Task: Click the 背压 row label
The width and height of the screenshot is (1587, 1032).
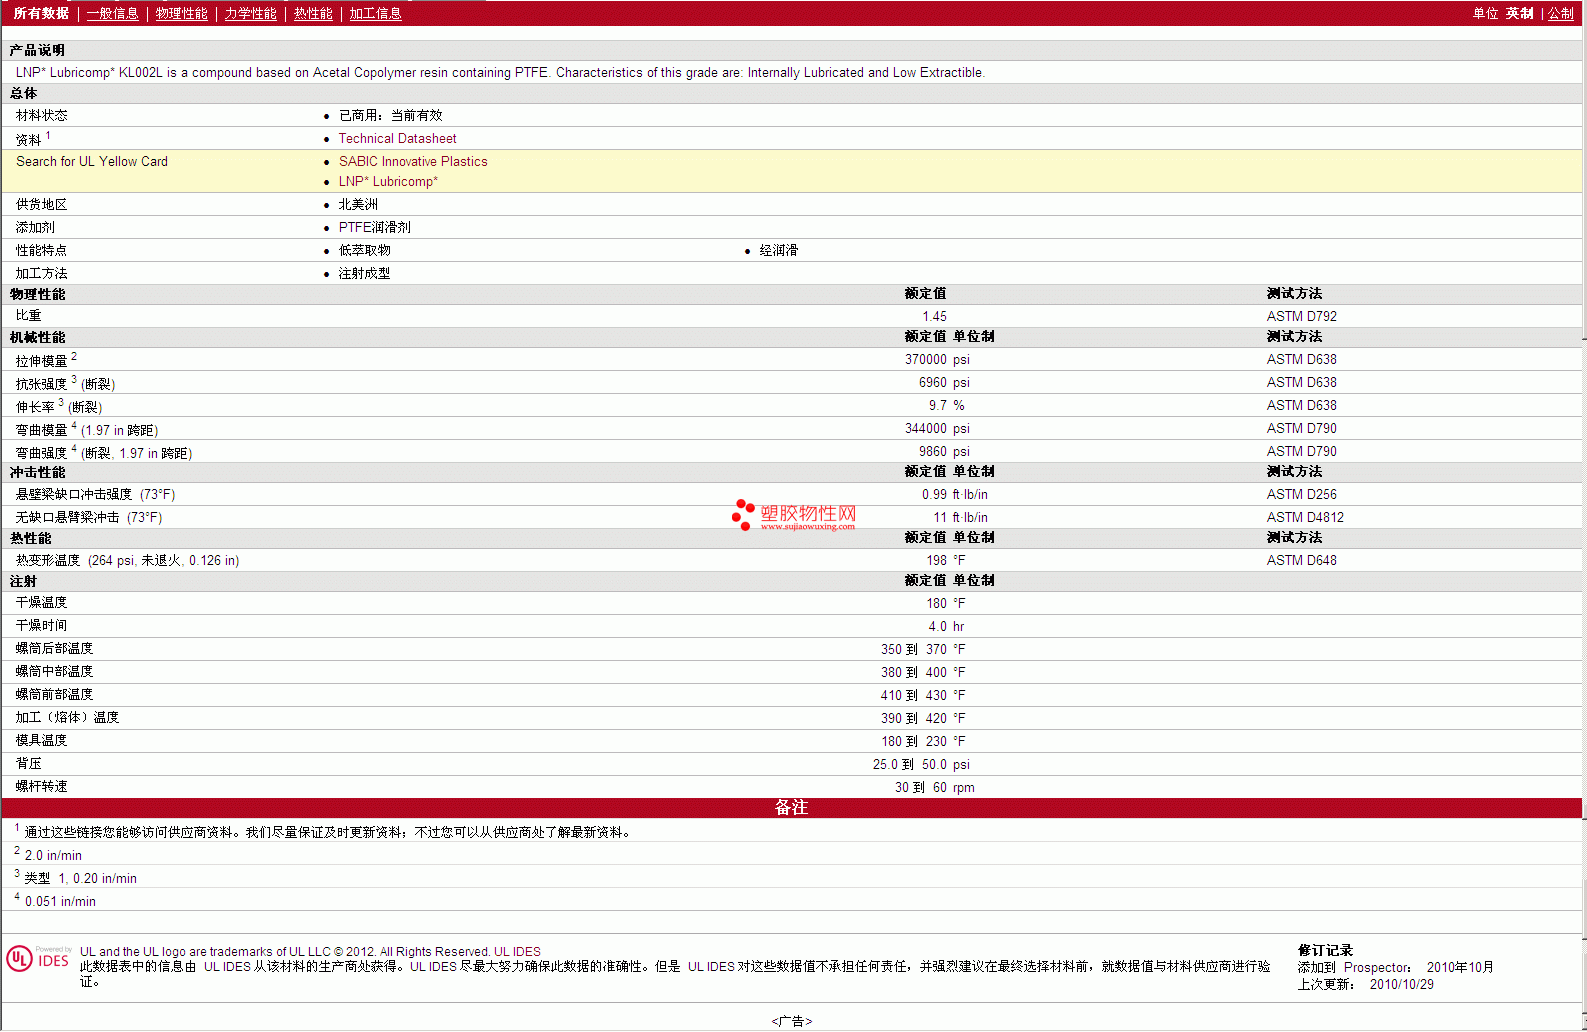Action: [x=28, y=764]
